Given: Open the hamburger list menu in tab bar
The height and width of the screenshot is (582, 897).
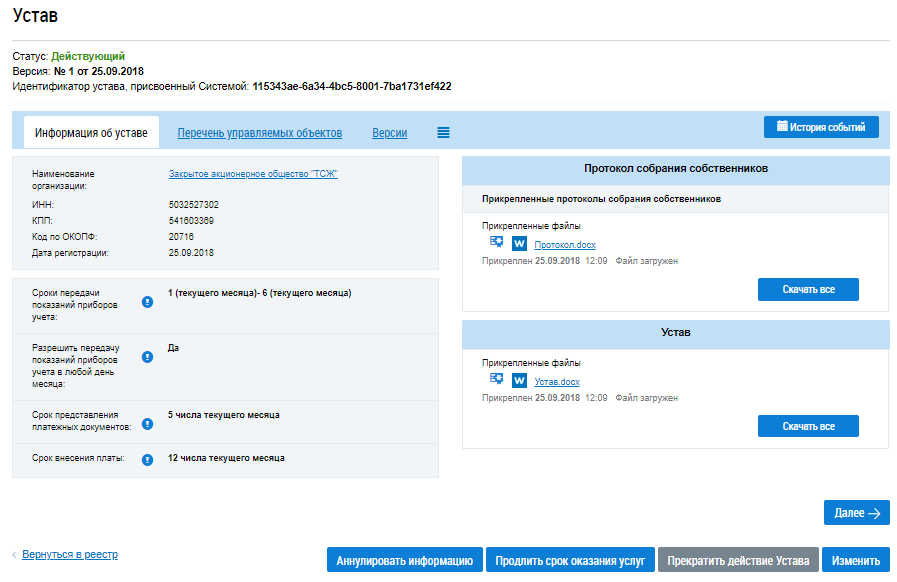Looking at the screenshot, I should pyautogui.click(x=443, y=133).
